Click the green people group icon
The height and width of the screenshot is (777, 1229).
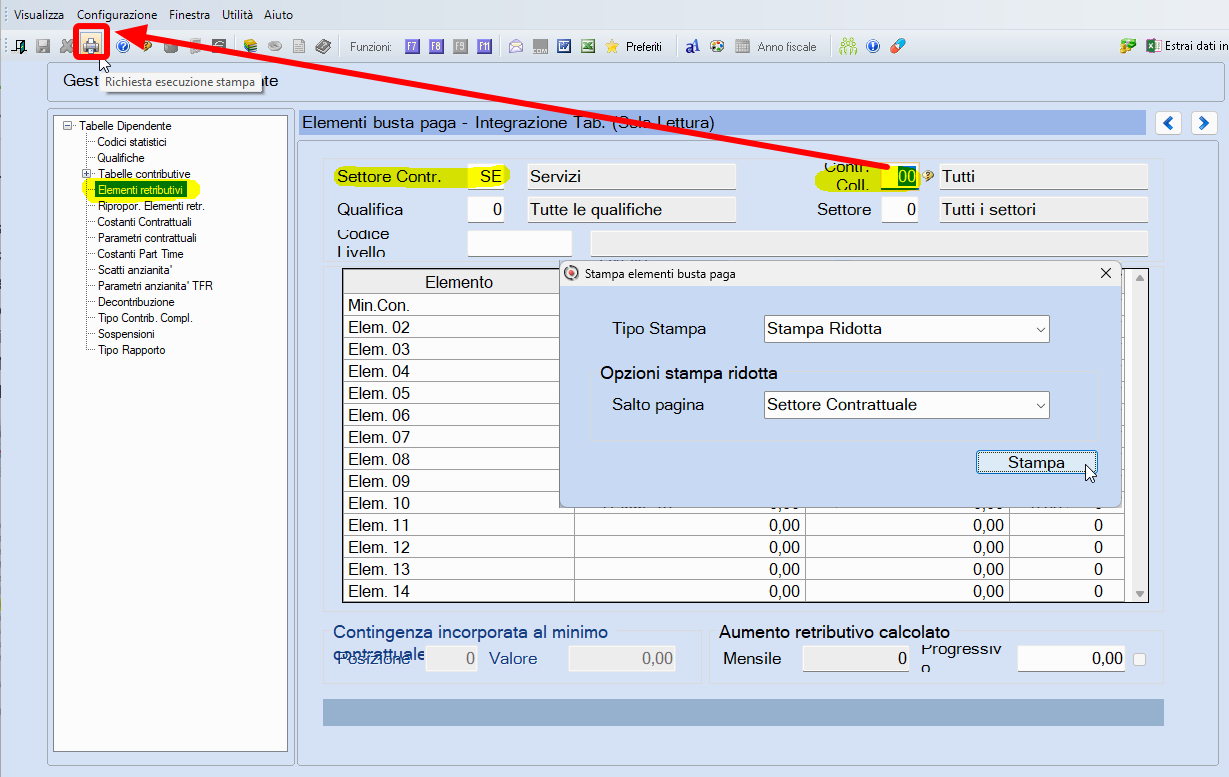click(849, 46)
